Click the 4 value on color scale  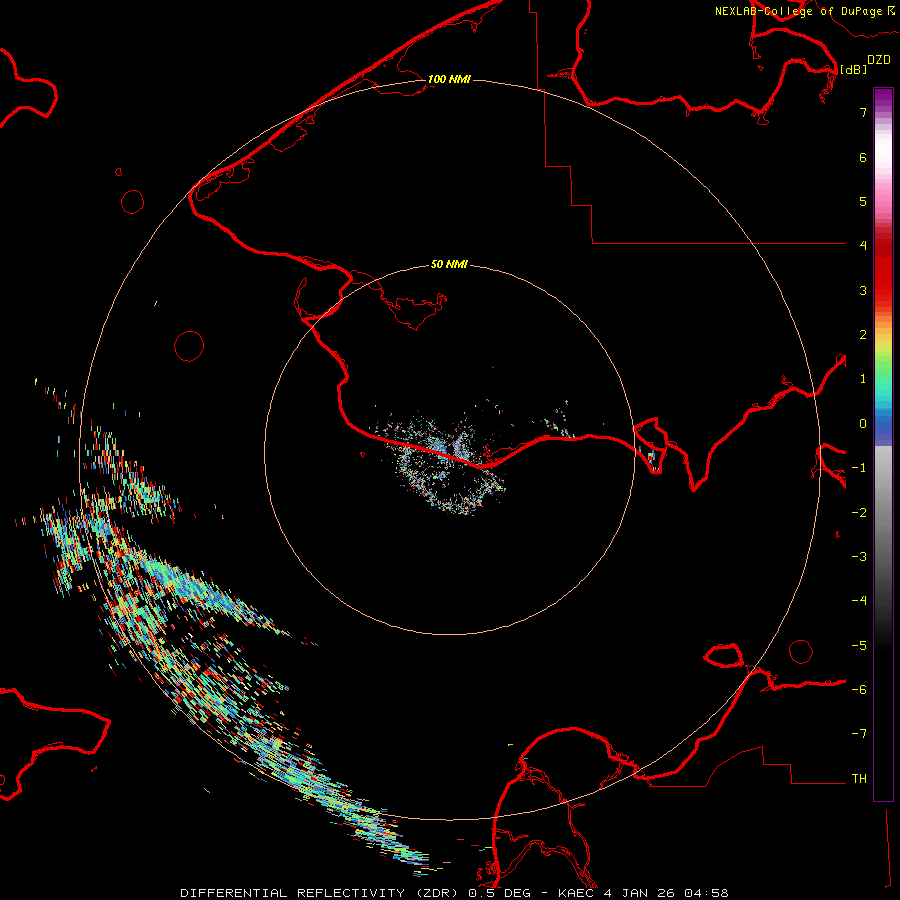click(x=863, y=246)
